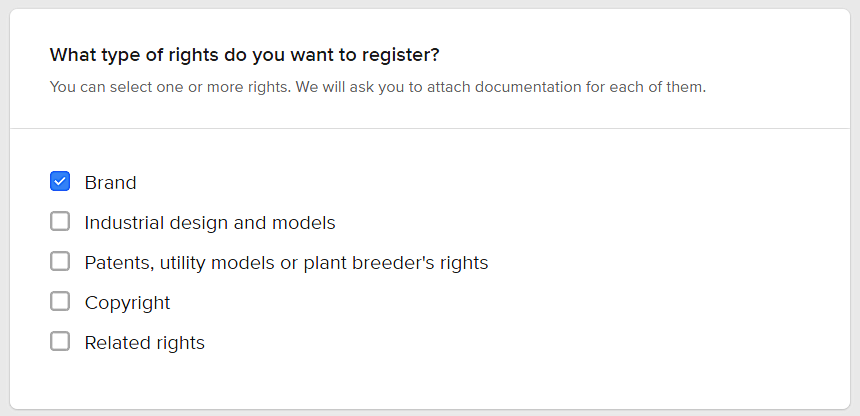Screen dimensions: 860x416
Task: Click the word "models" after "Industrial design and"
Action: pos(306,223)
